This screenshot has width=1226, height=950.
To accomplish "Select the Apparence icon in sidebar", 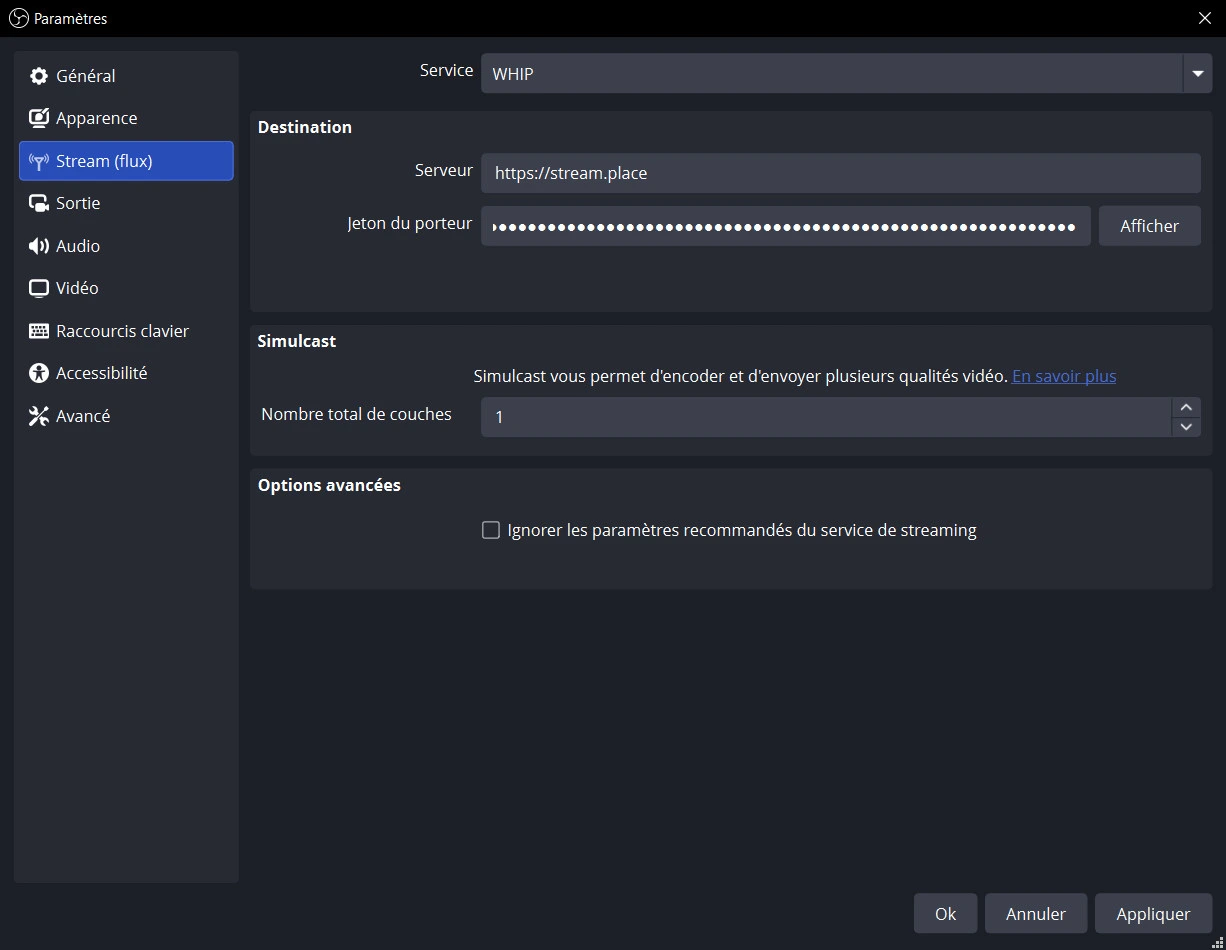I will pyautogui.click(x=39, y=118).
